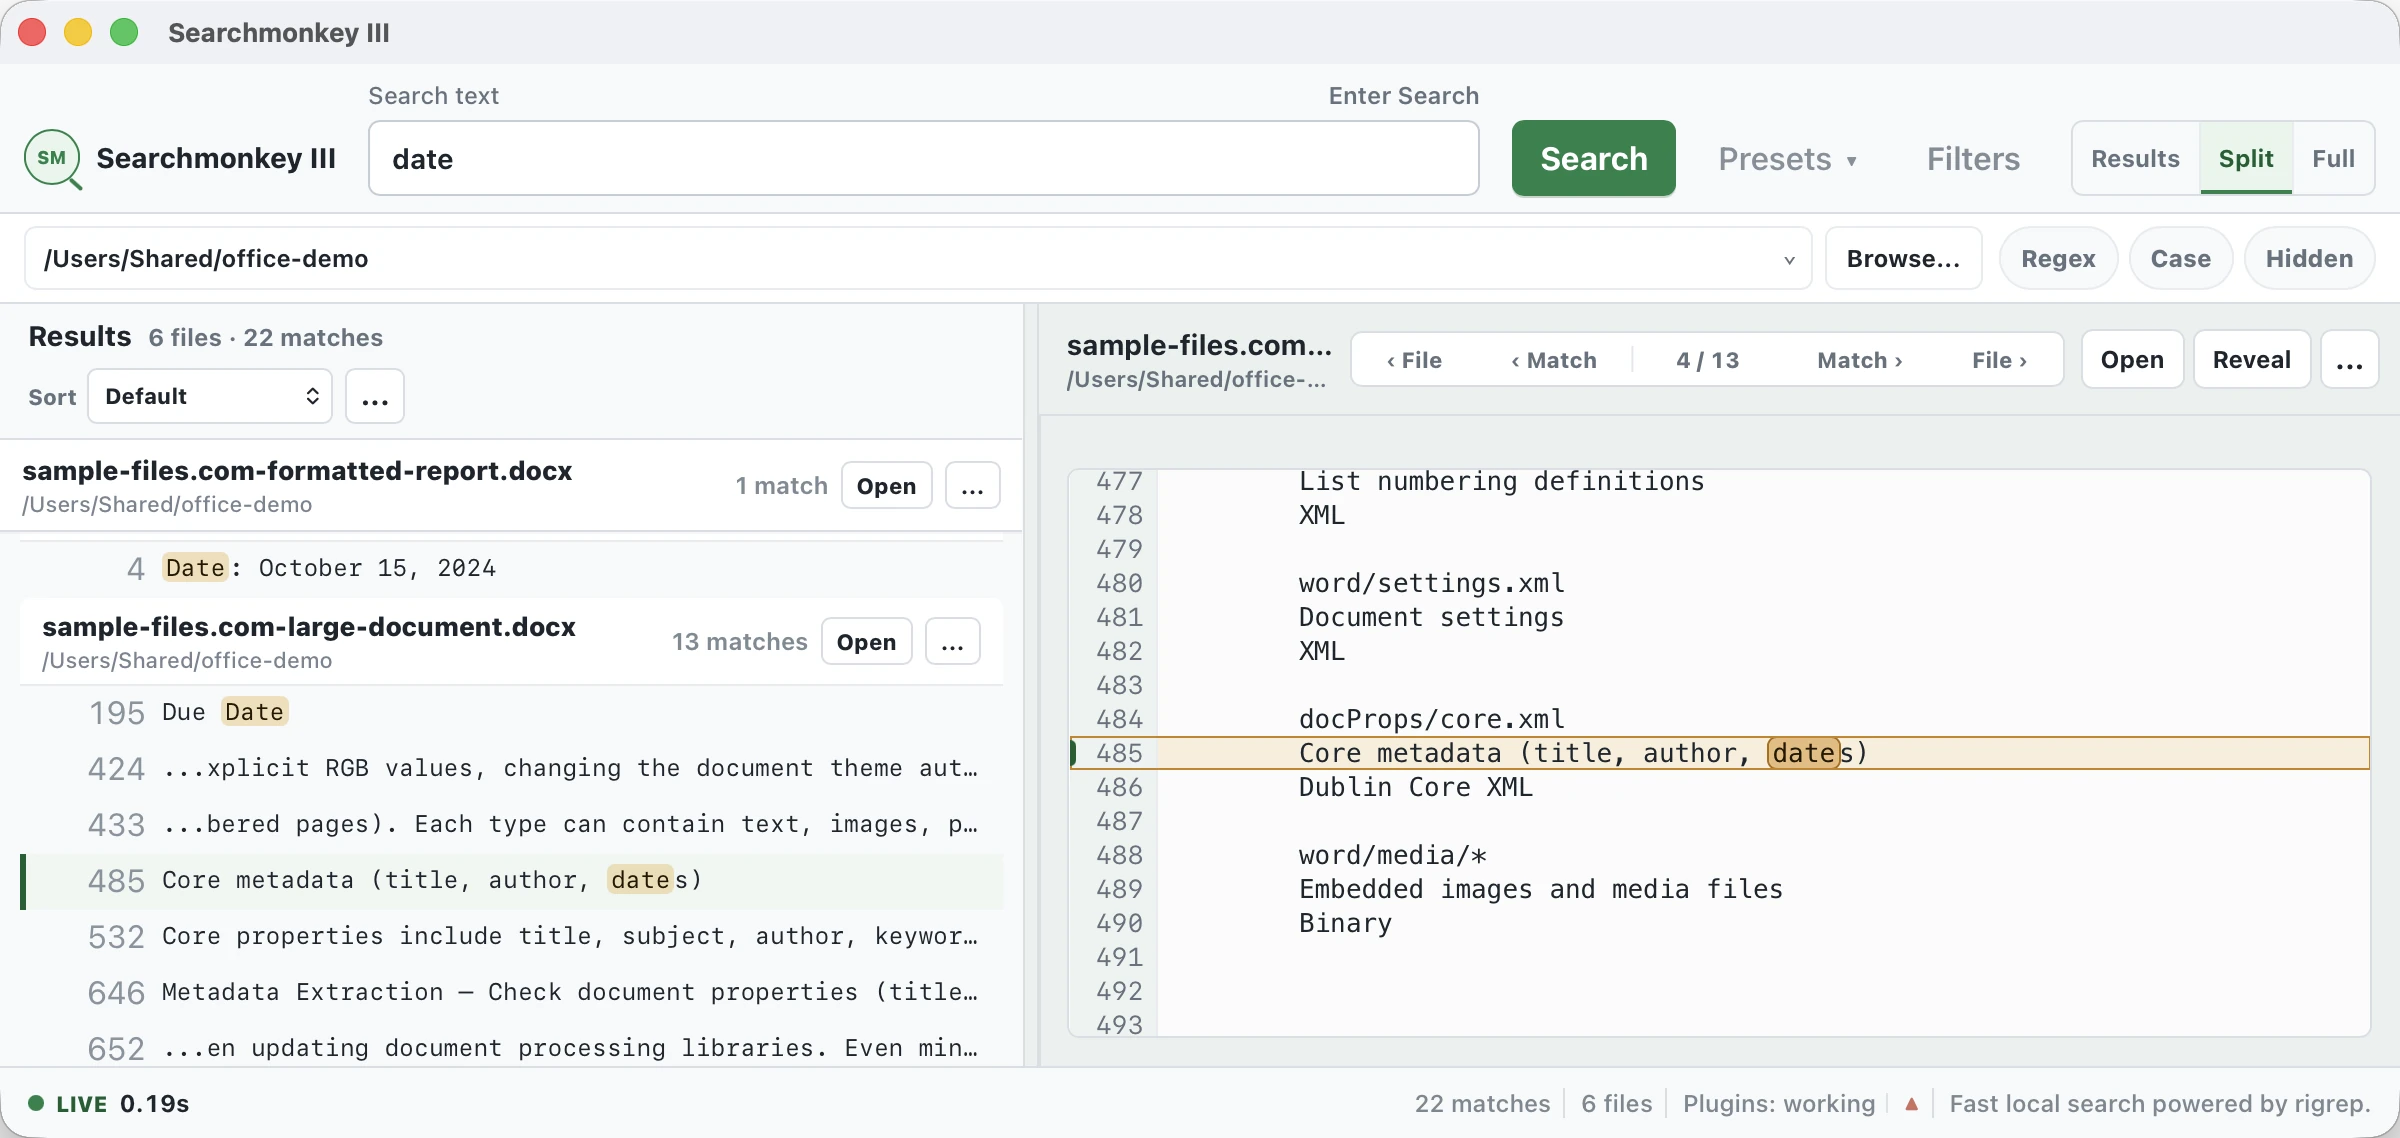Select result line 485 Core metadata

click(512, 880)
